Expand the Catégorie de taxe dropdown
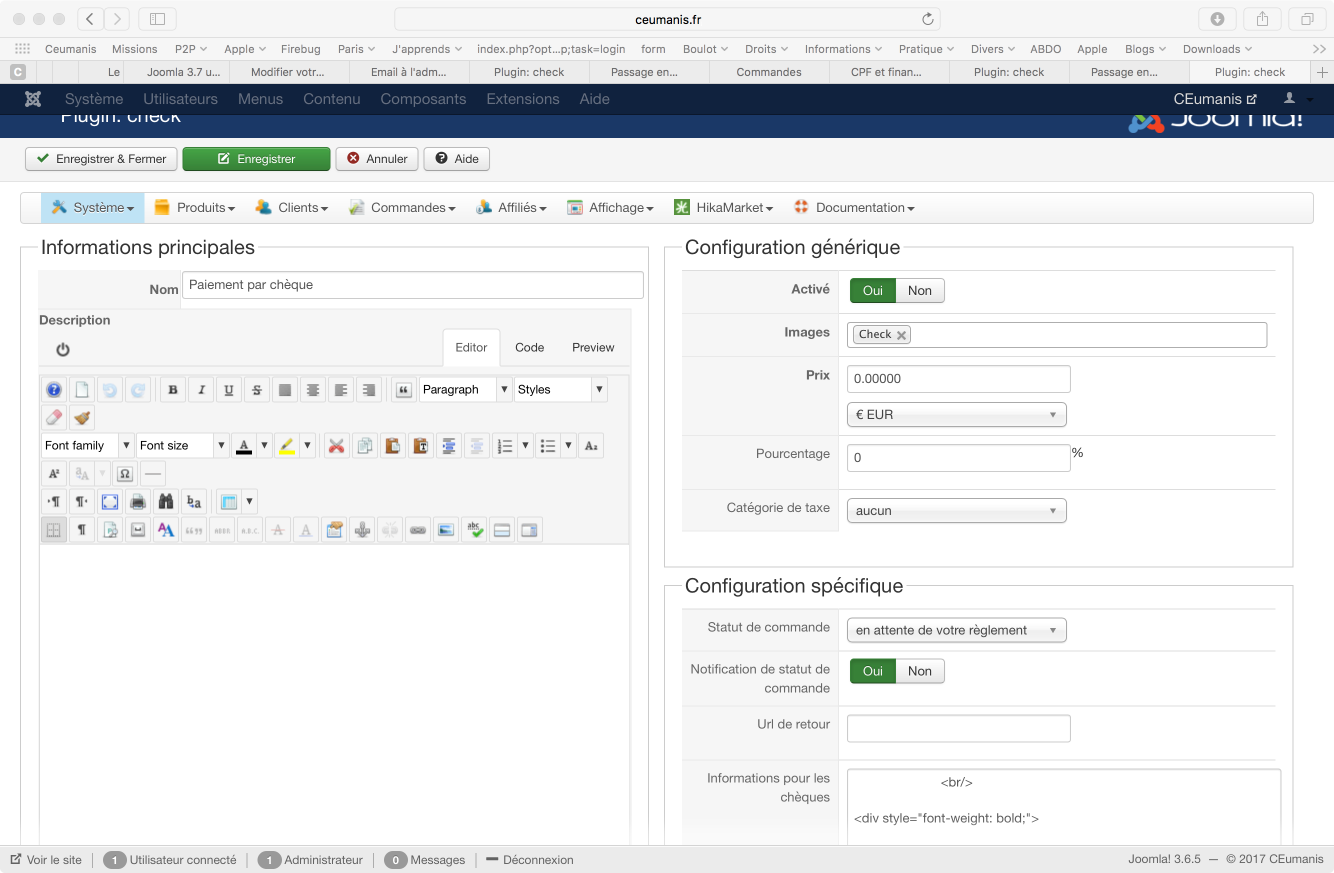The height and width of the screenshot is (873, 1334). tap(956, 511)
